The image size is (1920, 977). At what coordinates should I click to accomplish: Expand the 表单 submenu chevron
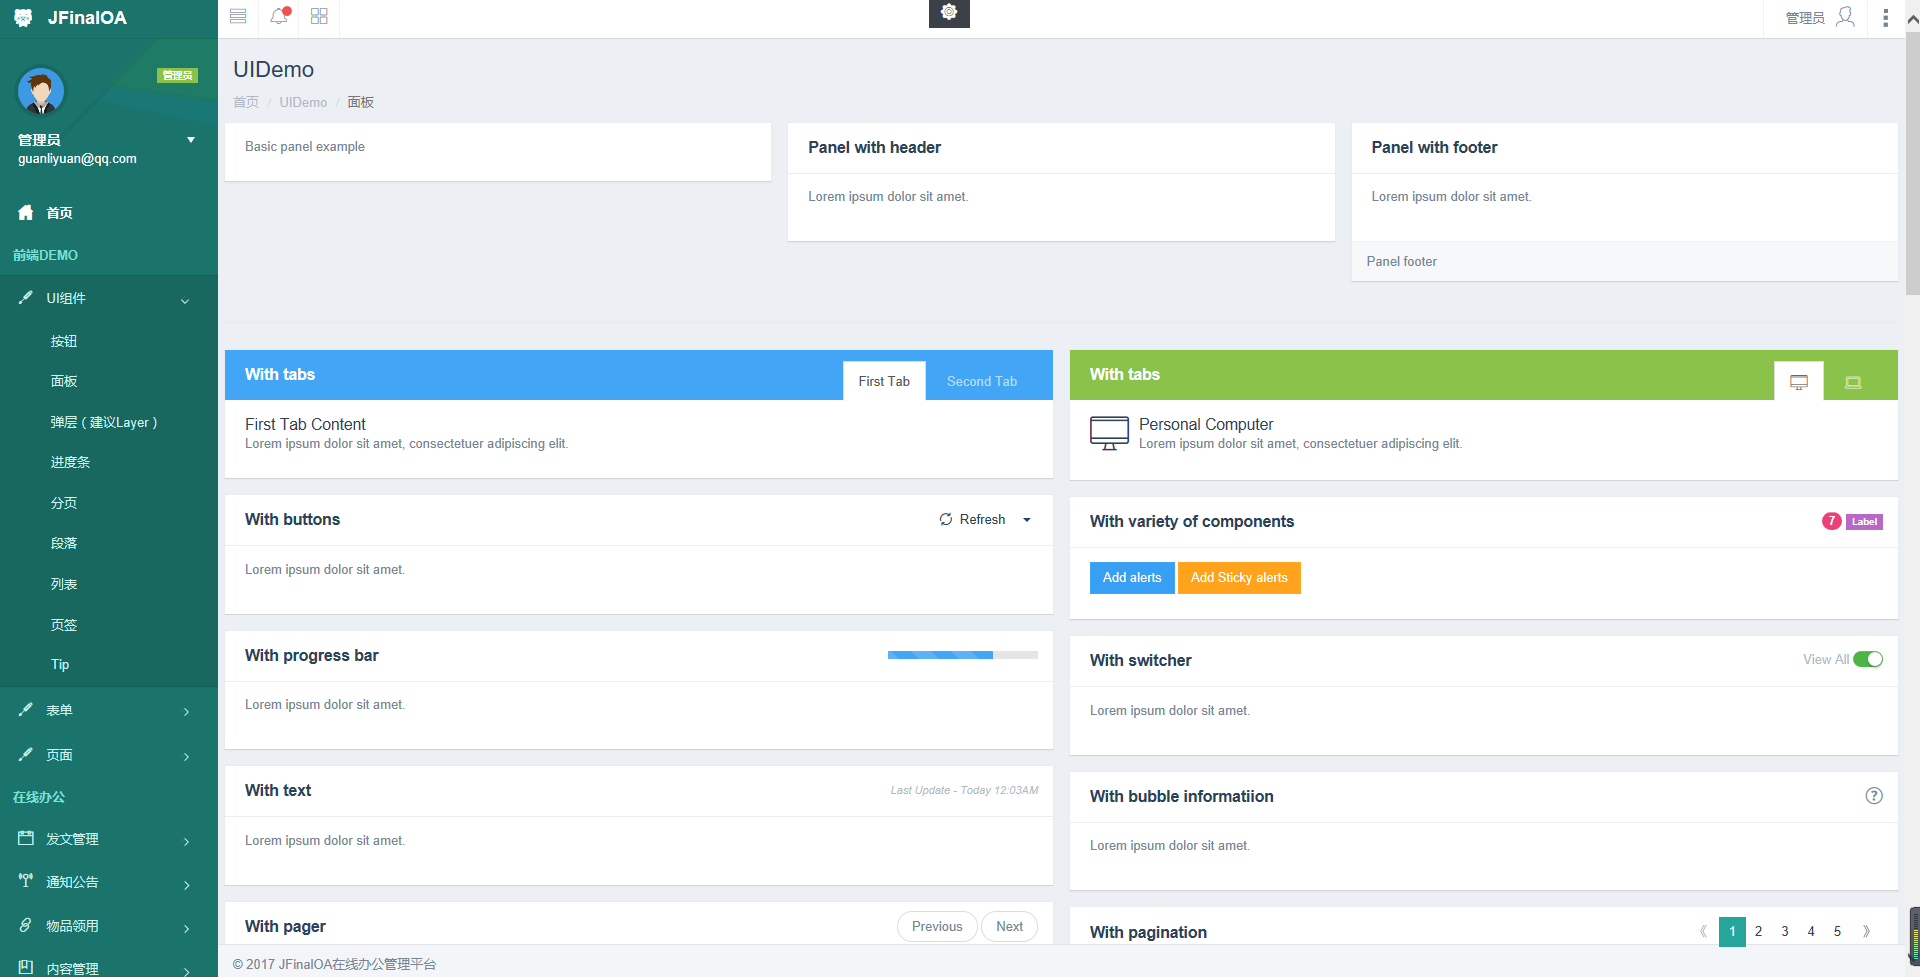(186, 712)
